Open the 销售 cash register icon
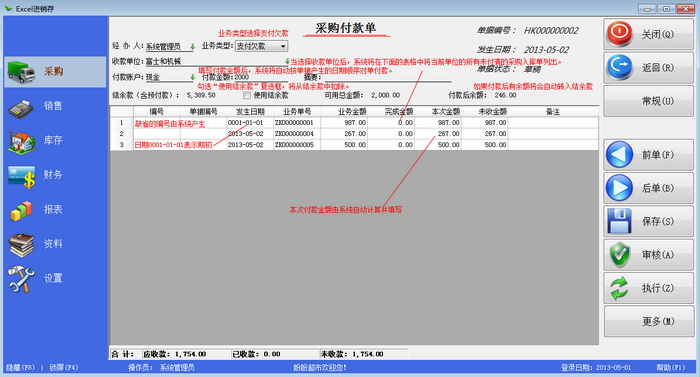700x377 pixels. click(21, 108)
